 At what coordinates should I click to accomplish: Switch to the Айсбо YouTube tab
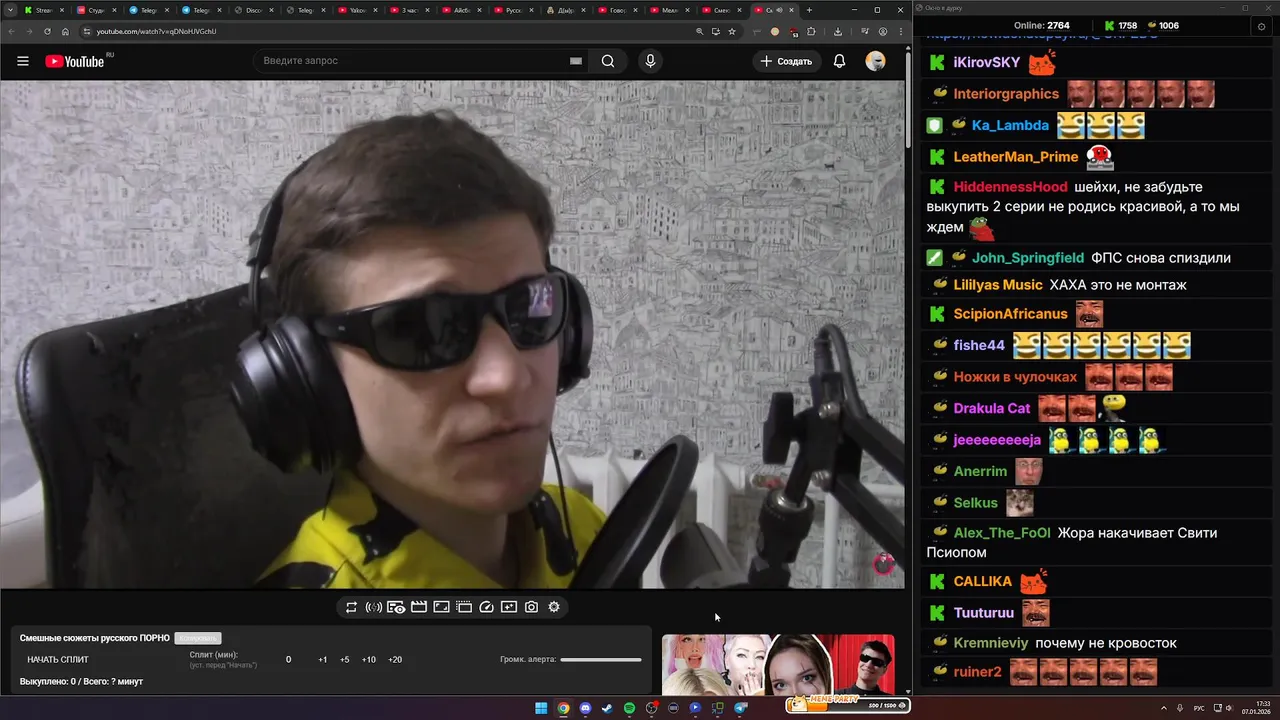pos(460,10)
